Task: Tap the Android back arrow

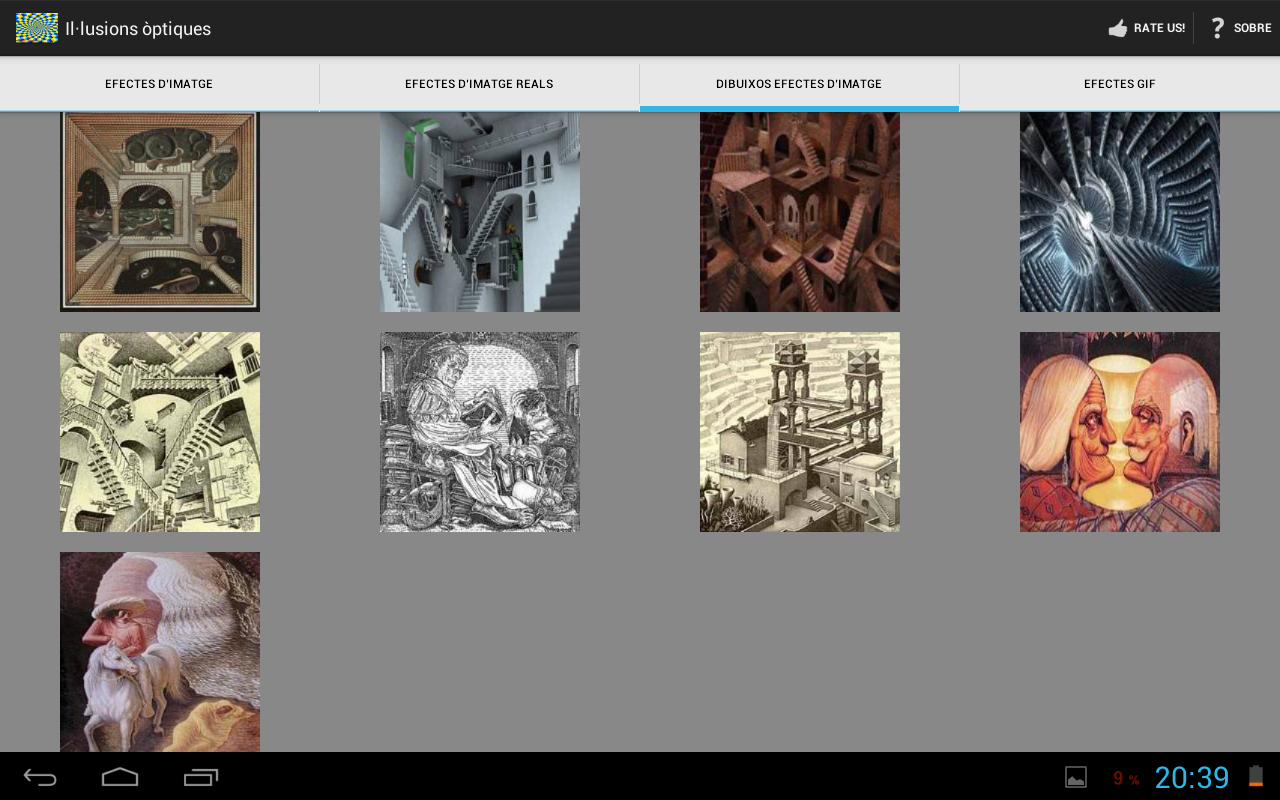Action: tap(40, 777)
